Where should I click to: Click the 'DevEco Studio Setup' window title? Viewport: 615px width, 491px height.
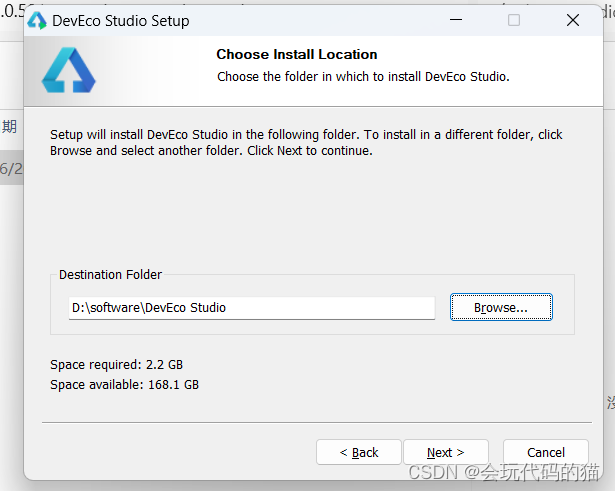point(121,21)
